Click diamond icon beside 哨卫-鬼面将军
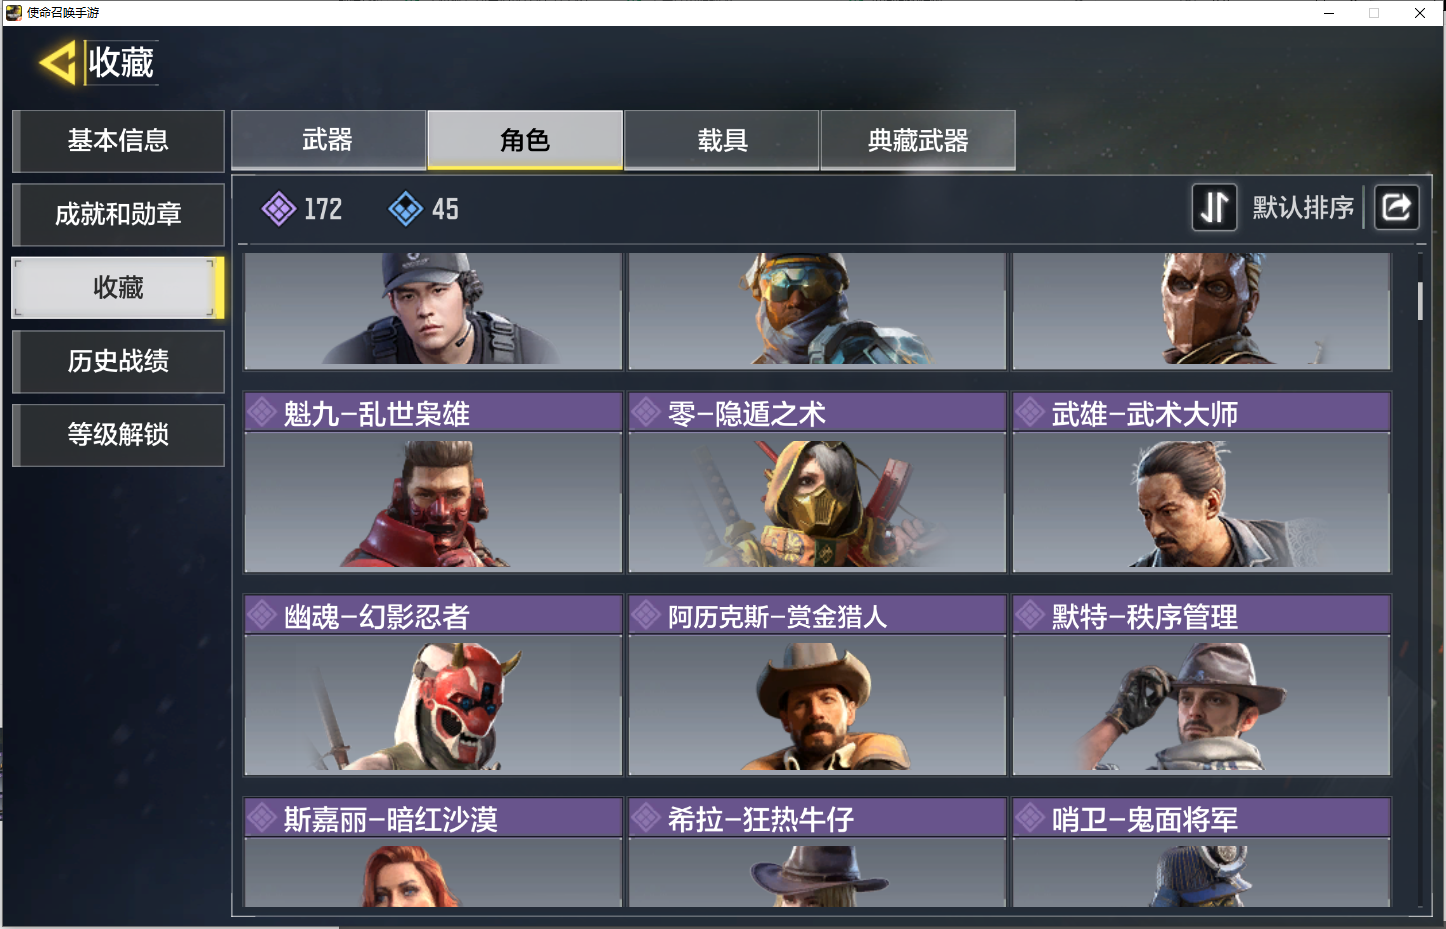The width and height of the screenshot is (1446, 929). pyautogui.click(x=1030, y=818)
